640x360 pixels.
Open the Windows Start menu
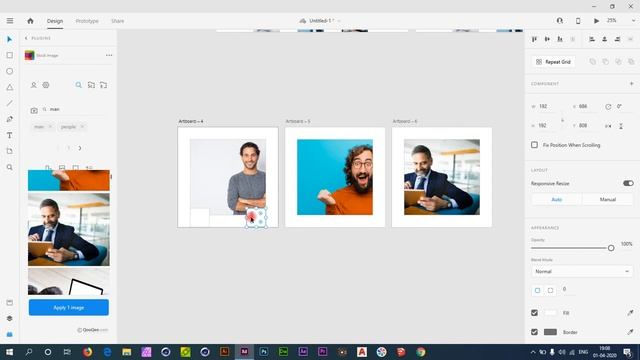coord(9,352)
